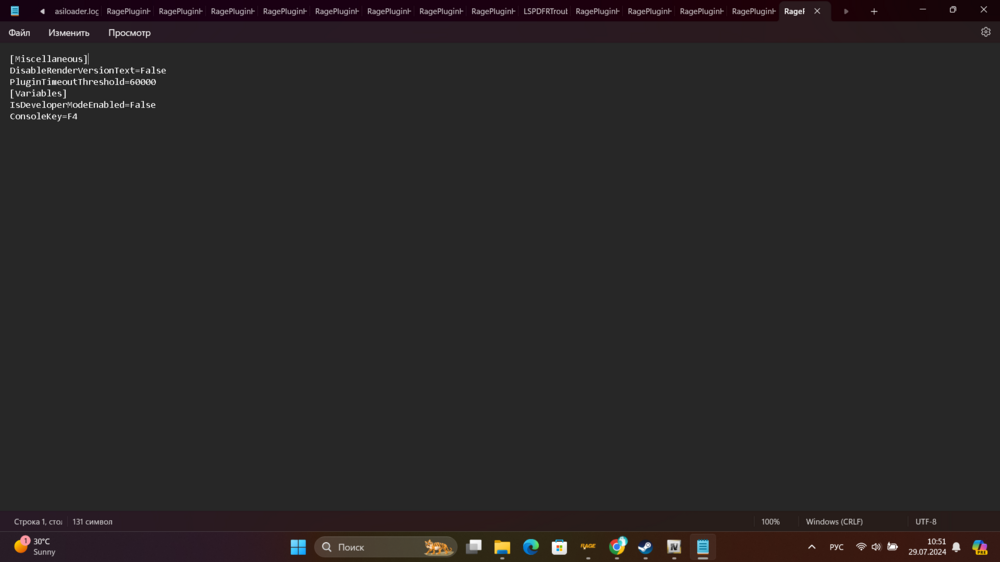This screenshot has width=1000, height=562.
Task: Launch Microsoft Edge from taskbar
Action: click(x=531, y=547)
